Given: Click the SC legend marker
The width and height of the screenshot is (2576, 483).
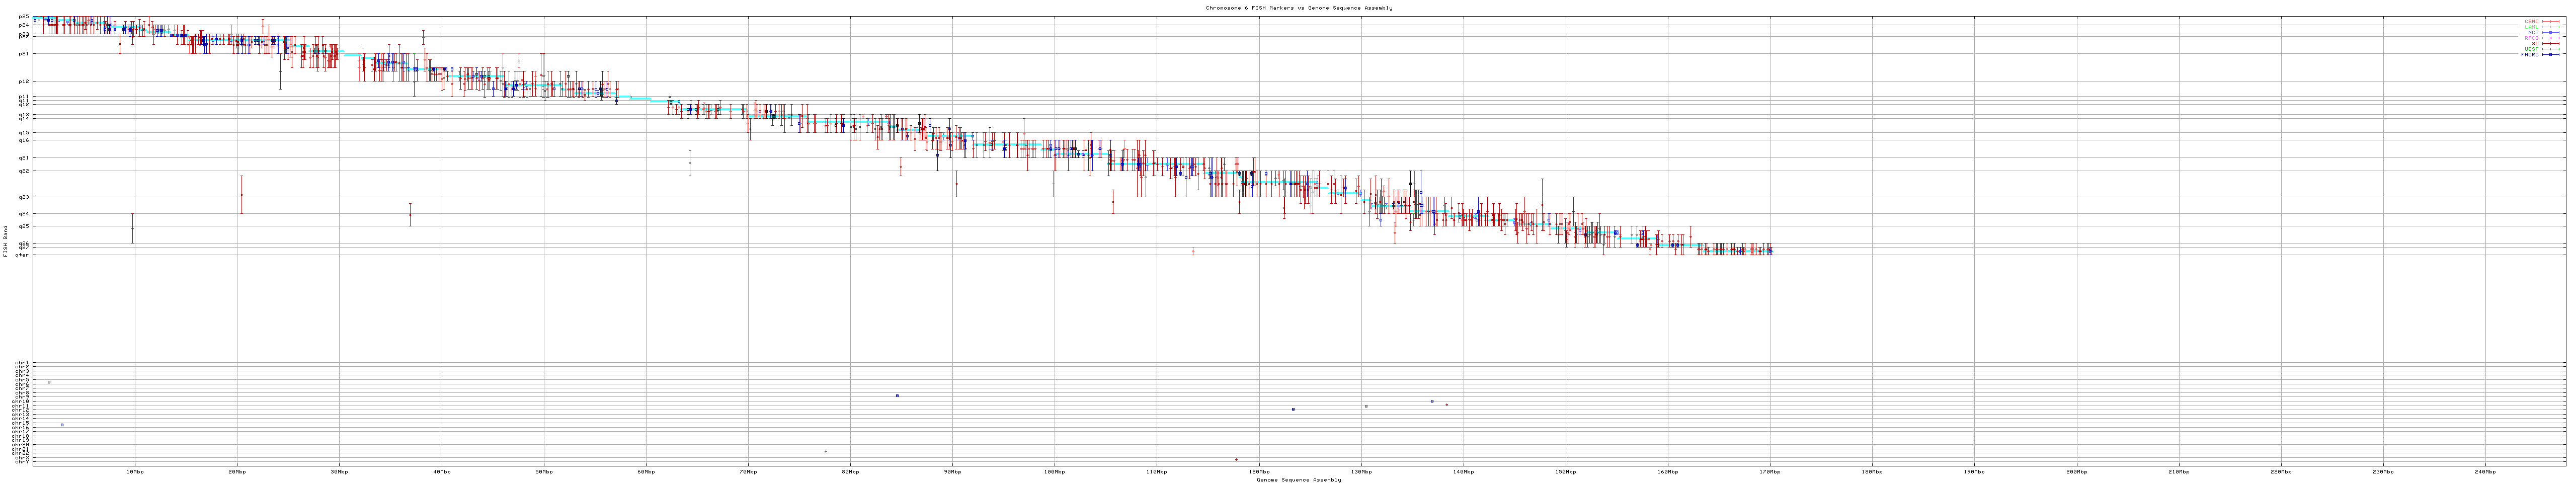Looking at the screenshot, I should click(2551, 44).
